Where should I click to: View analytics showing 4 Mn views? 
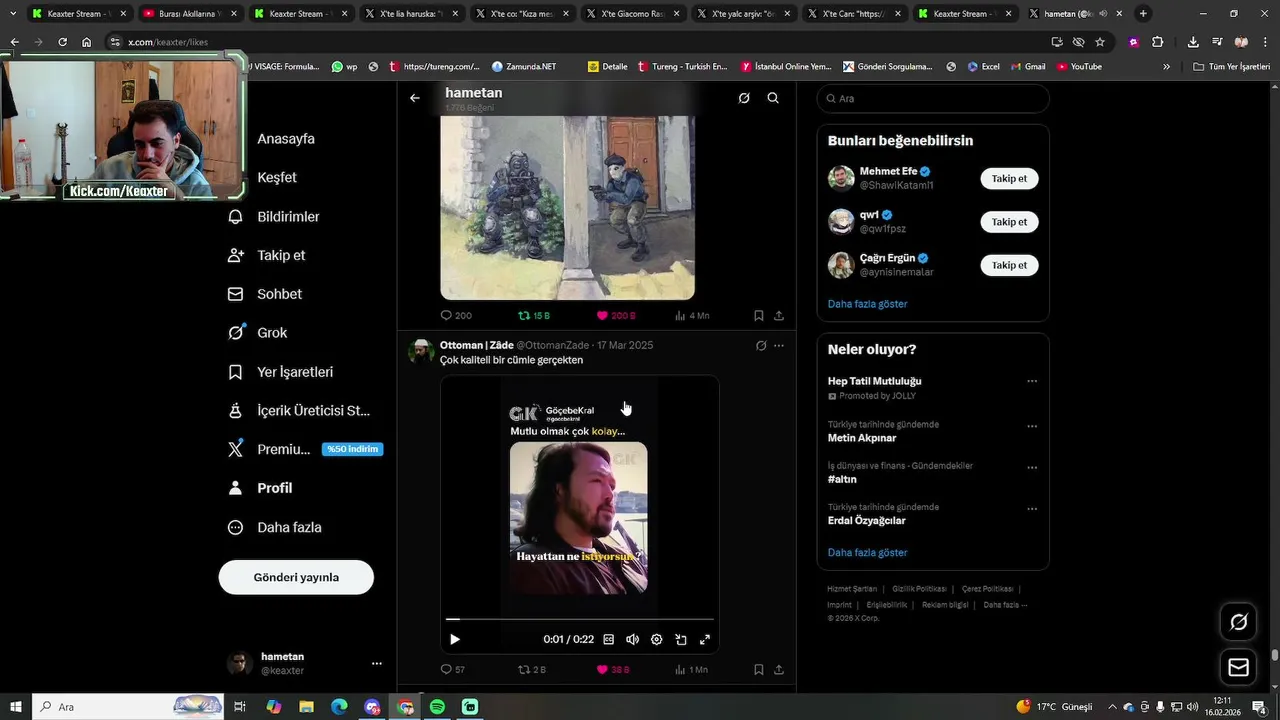(x=692, y=315)
